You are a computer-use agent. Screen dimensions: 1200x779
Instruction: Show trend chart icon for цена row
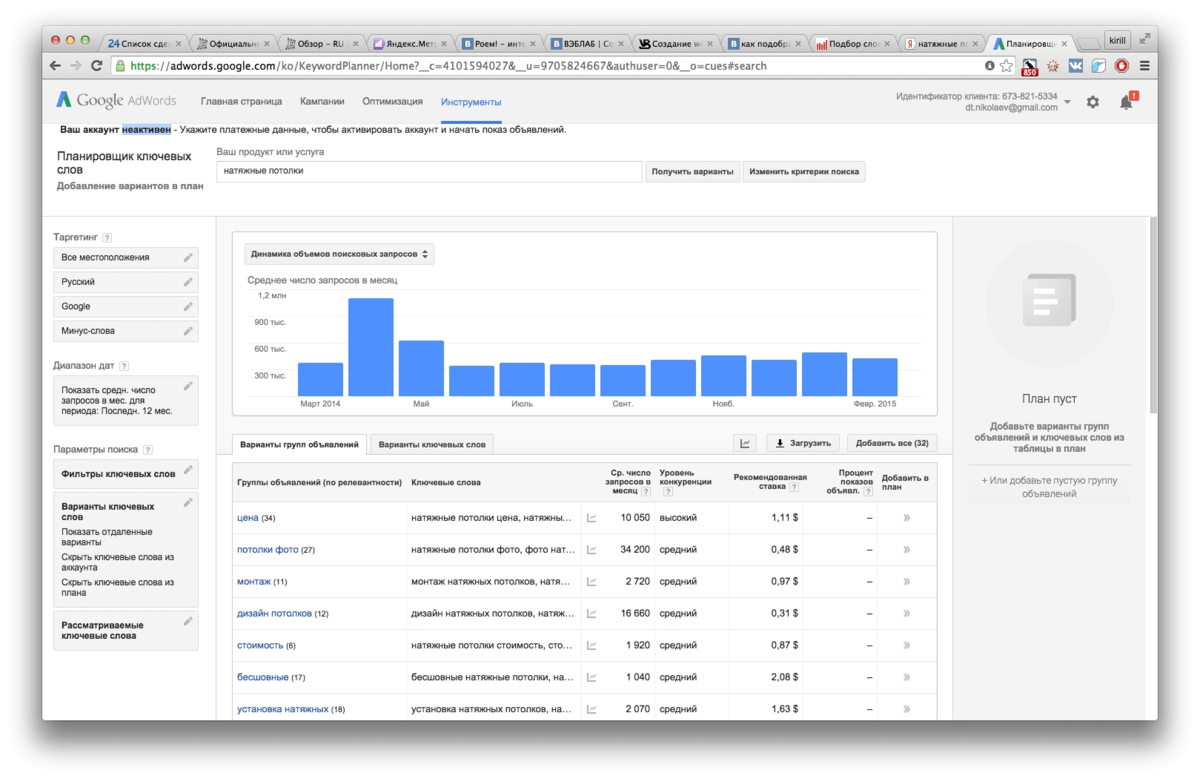click(592, 518)
